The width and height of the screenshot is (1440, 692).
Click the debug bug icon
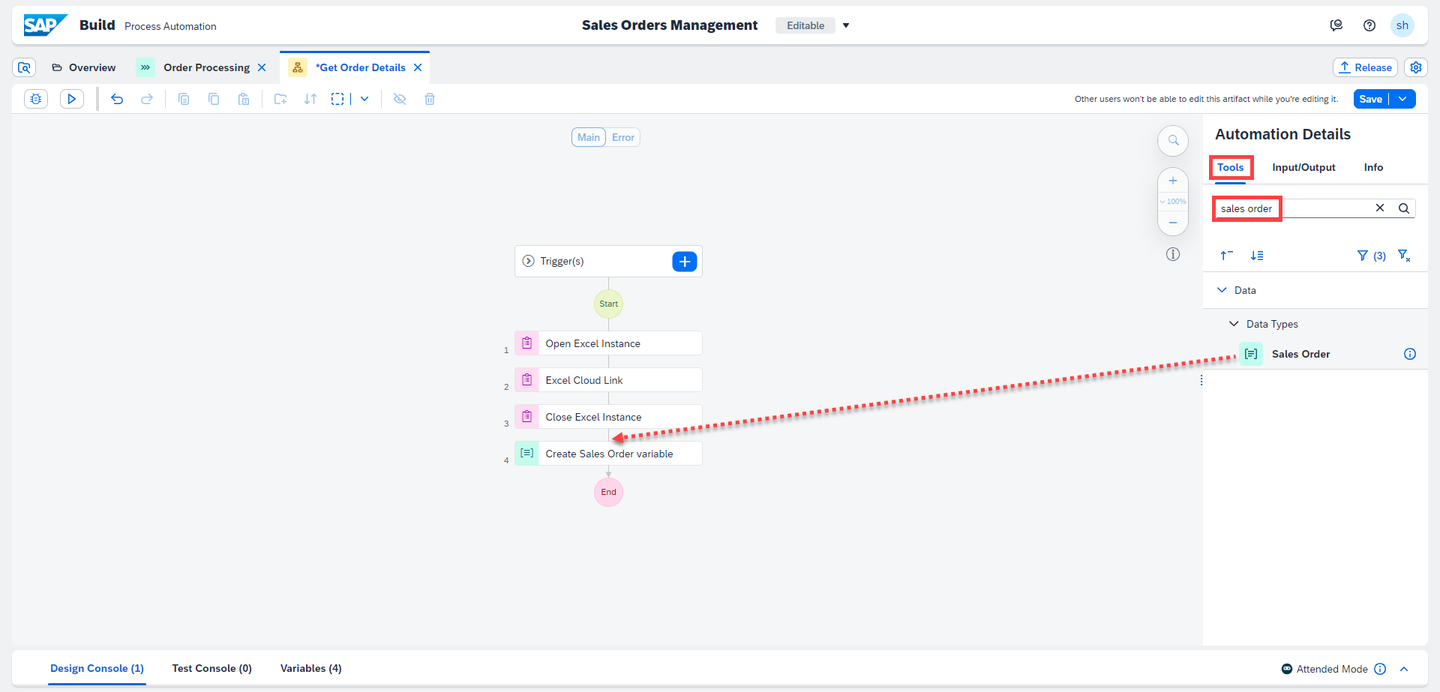click(x=36, y=99)
